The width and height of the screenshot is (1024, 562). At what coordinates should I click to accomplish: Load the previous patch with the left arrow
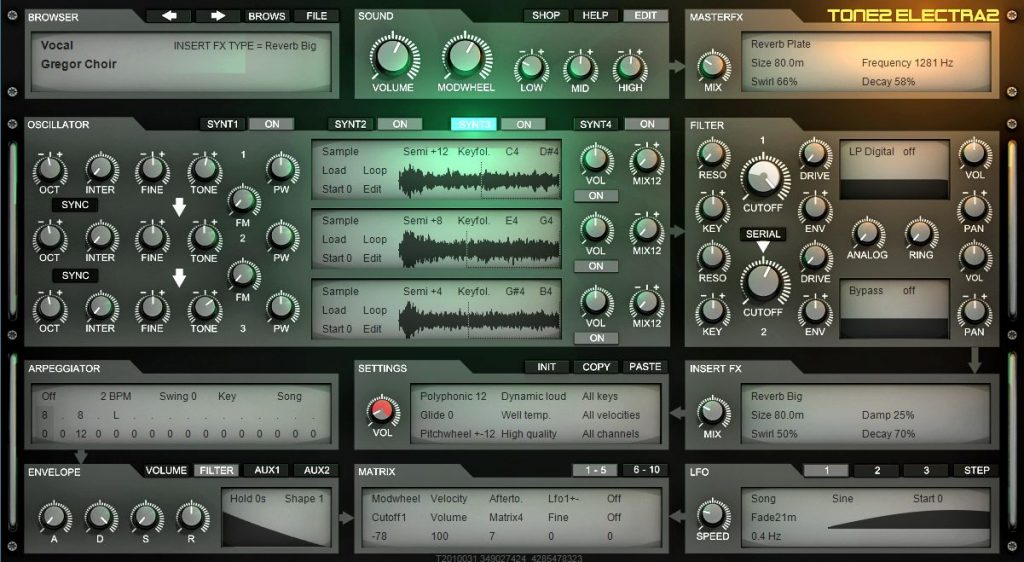pyautogui.click(x=168, y=16)
